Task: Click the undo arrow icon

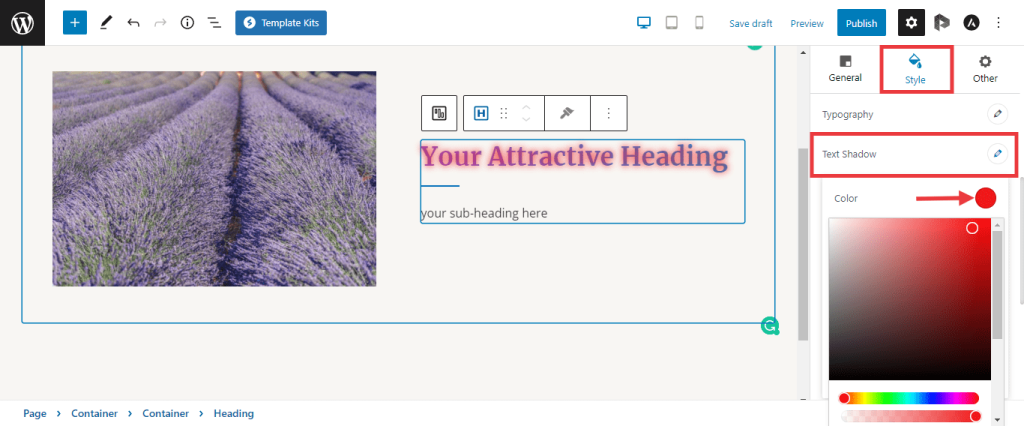Action: (x=133, y=22)
